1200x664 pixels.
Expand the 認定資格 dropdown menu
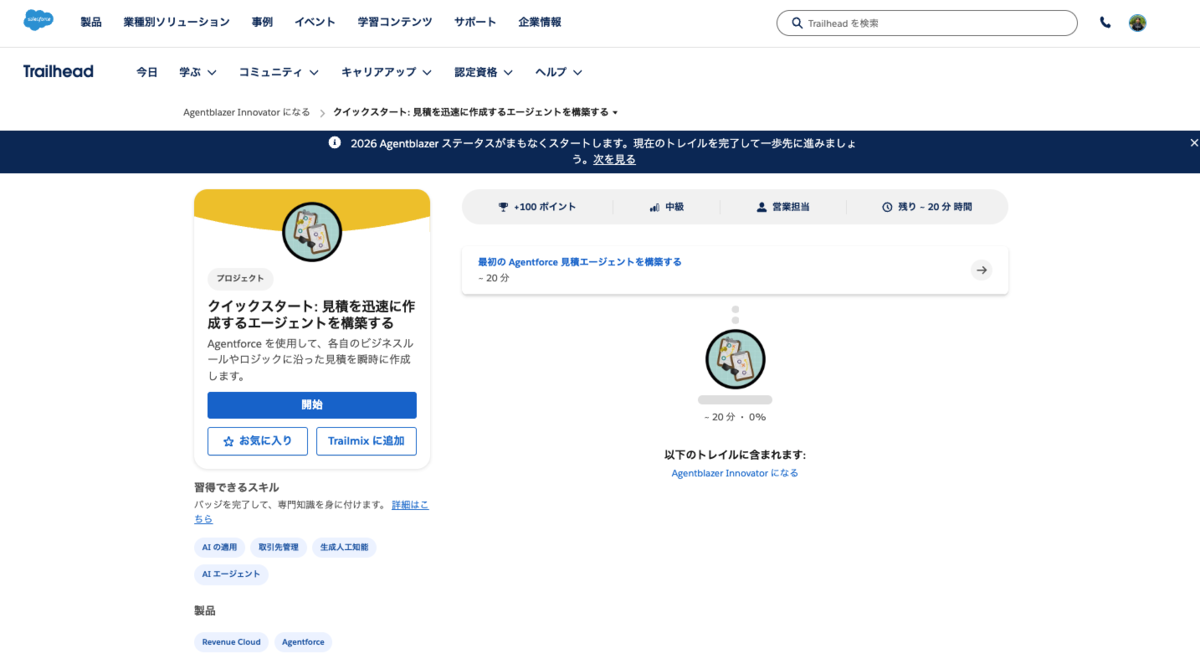[484, 72]
